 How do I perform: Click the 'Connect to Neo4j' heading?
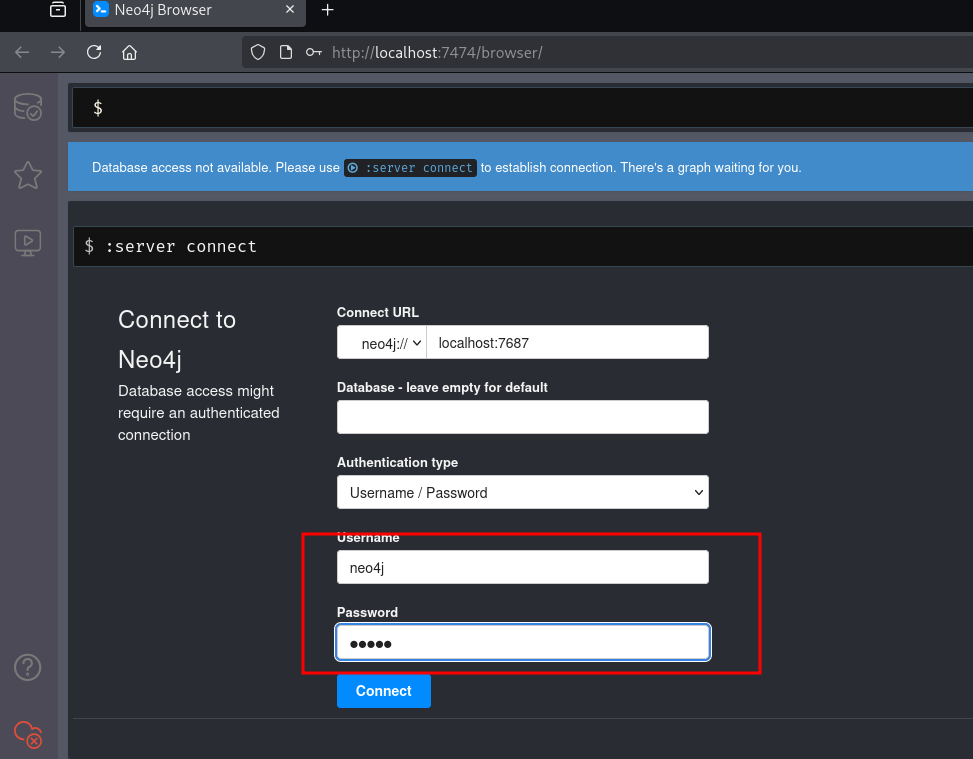pyautogui.click(x=177, y=339)
